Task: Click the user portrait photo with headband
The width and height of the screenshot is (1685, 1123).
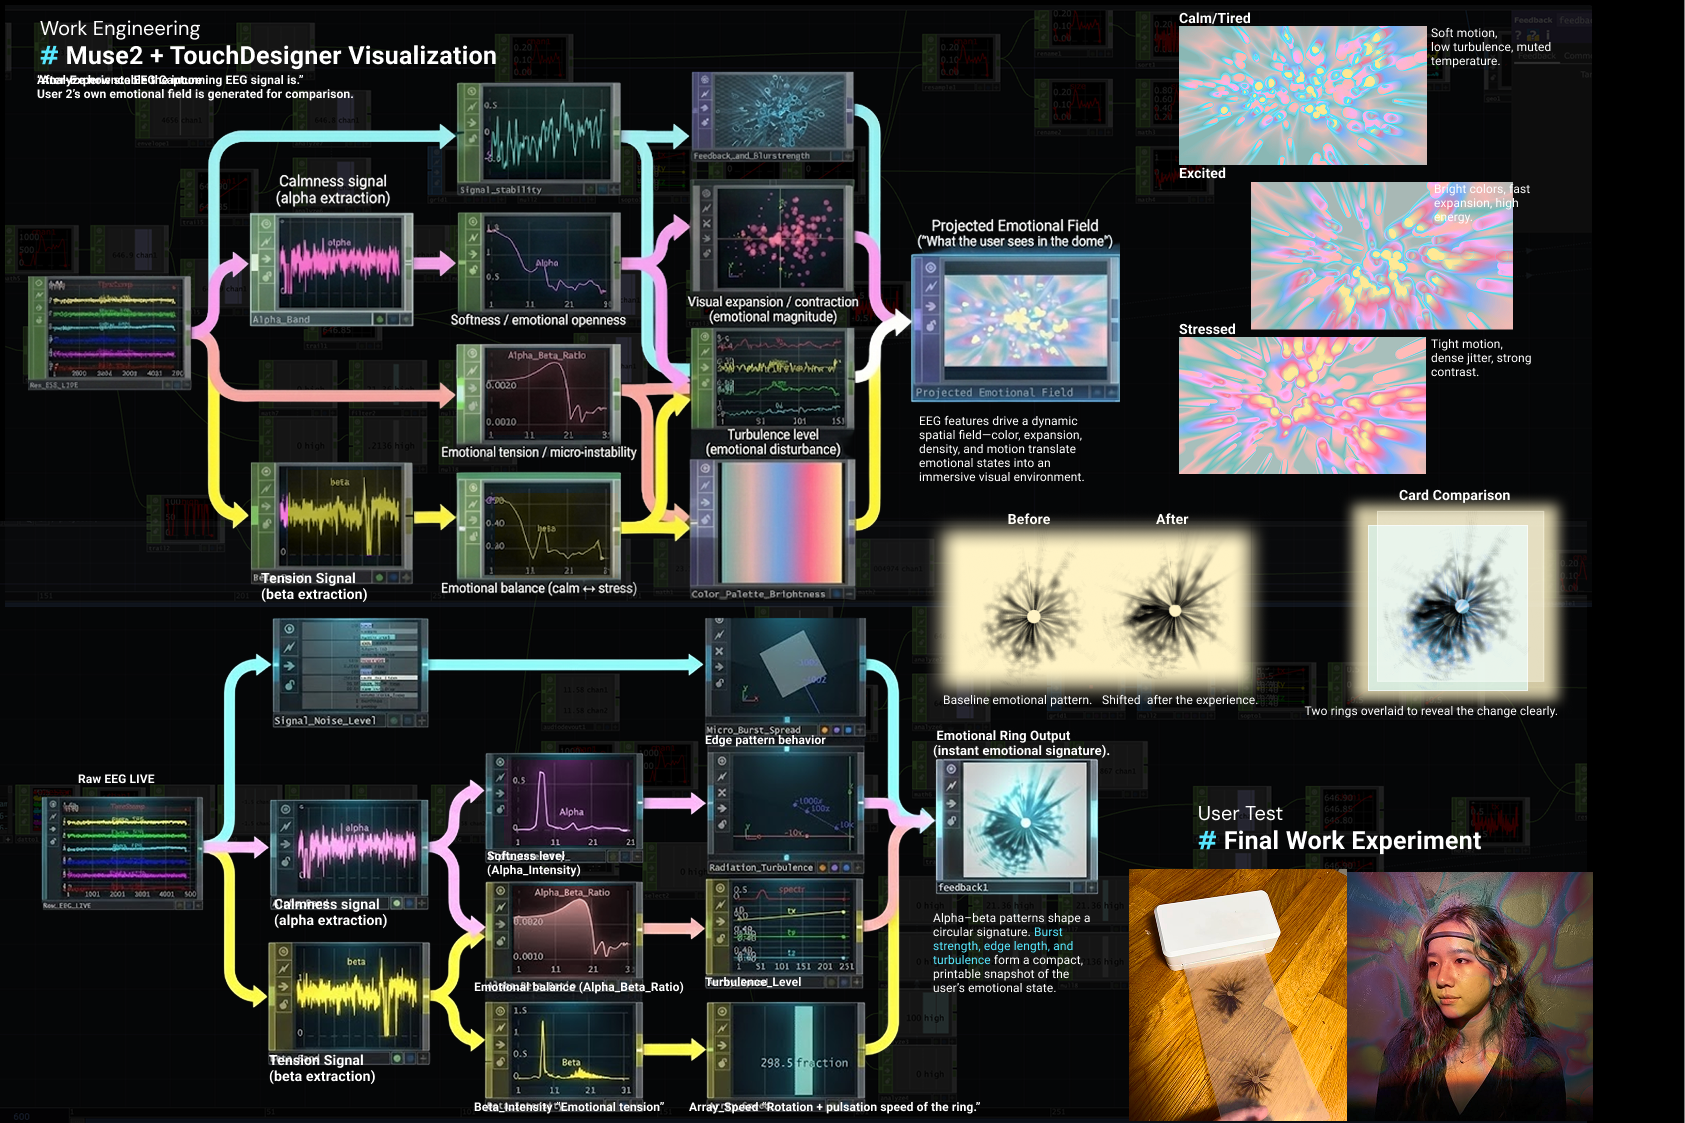Action: coord(1470,997)
